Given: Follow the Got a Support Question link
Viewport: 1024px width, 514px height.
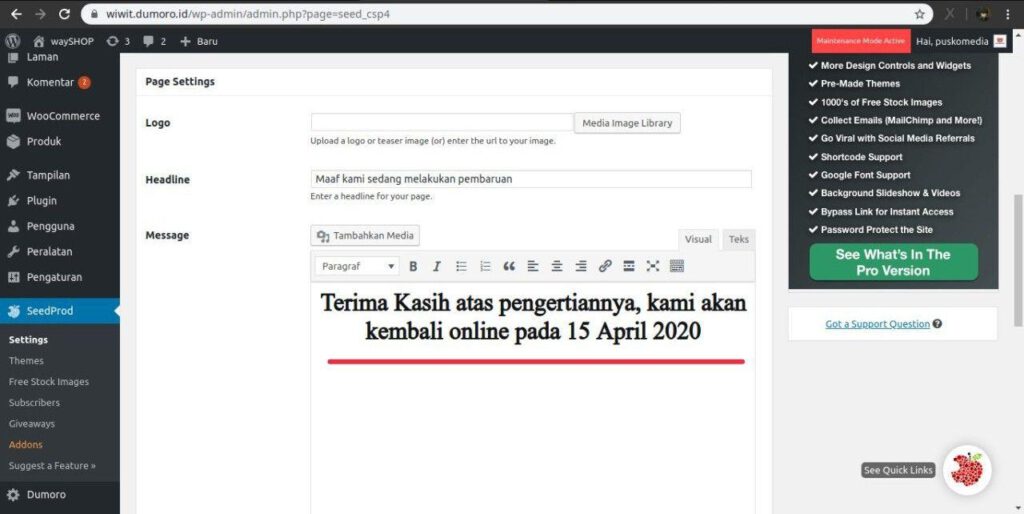Looking at the screenshot, I should (877, 324).
